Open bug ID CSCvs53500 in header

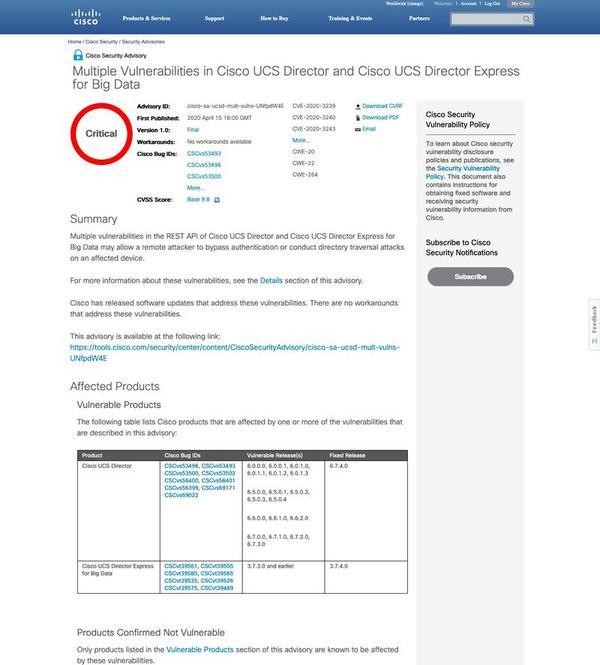click(204, 176)
